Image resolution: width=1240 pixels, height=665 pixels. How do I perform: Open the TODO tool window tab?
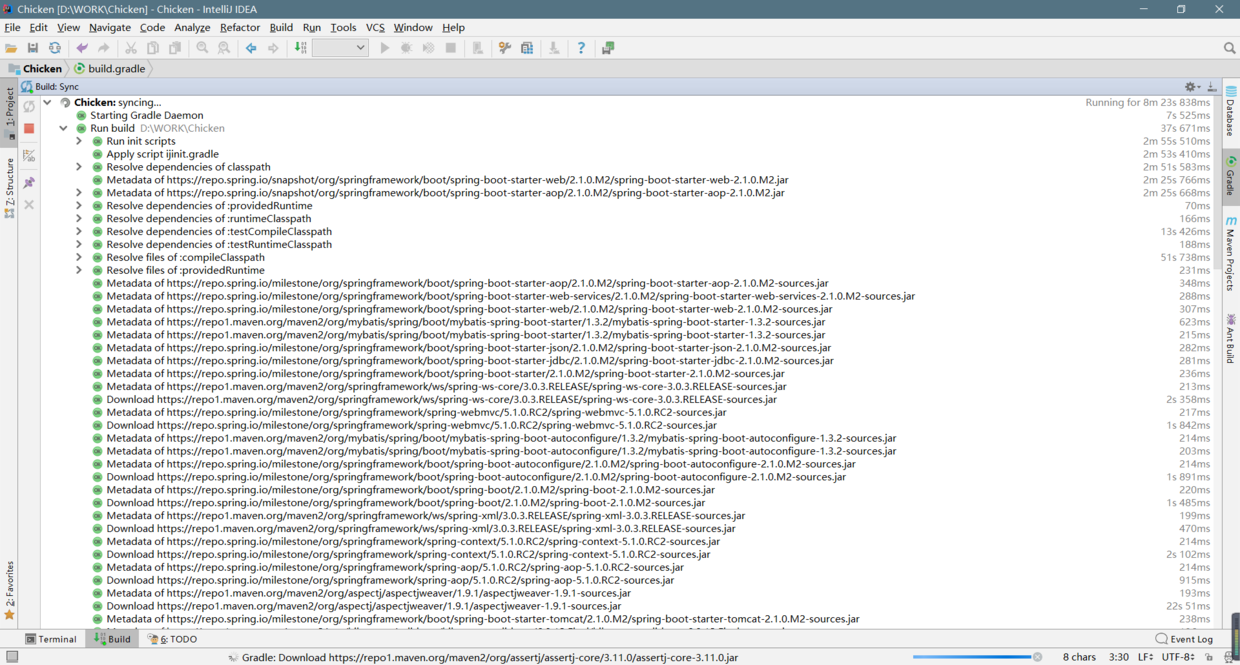(x=172, y=639)
